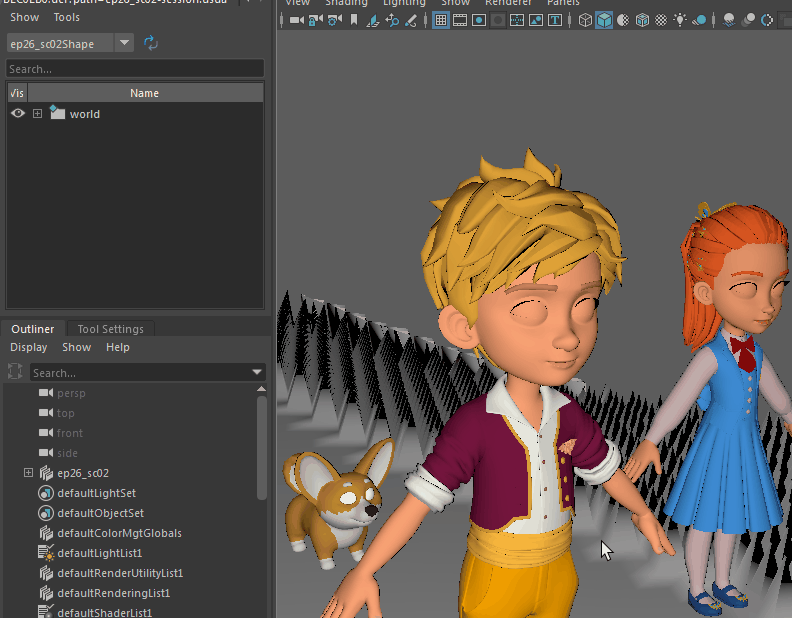
Task: Toggle the viewport grid icon
Action: pyautogui.click(x=440, y=20)
